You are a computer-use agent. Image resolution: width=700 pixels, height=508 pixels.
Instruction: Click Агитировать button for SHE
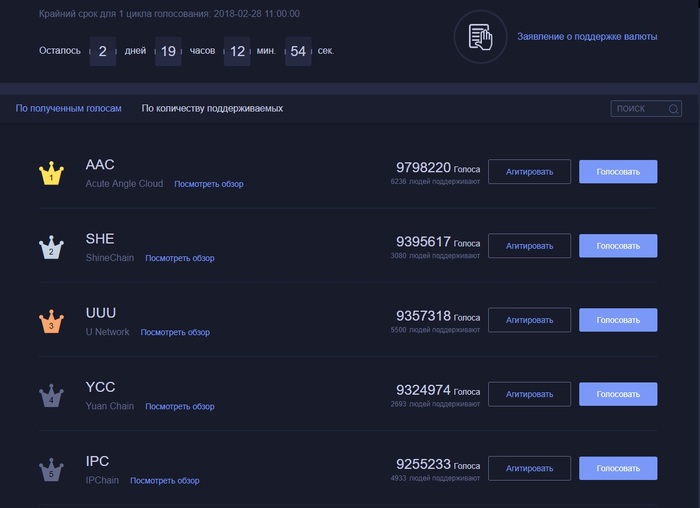(x=529, y=246)
